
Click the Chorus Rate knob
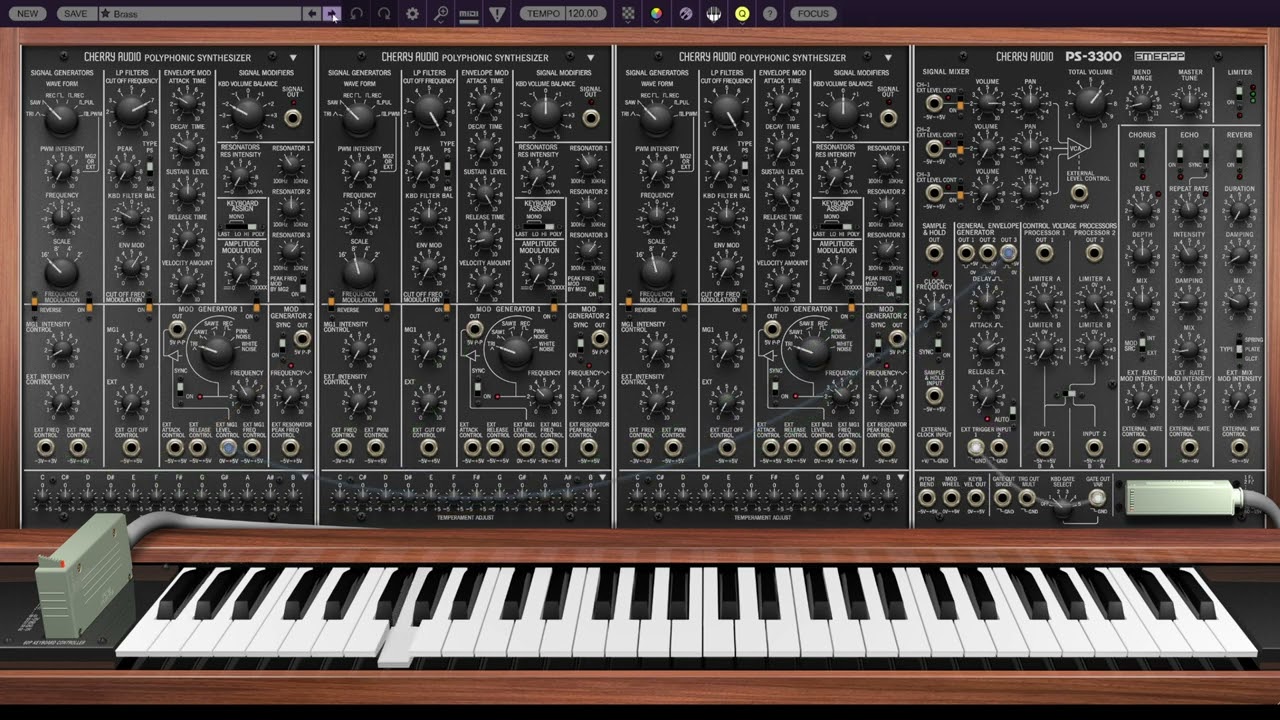(1142, 209)
